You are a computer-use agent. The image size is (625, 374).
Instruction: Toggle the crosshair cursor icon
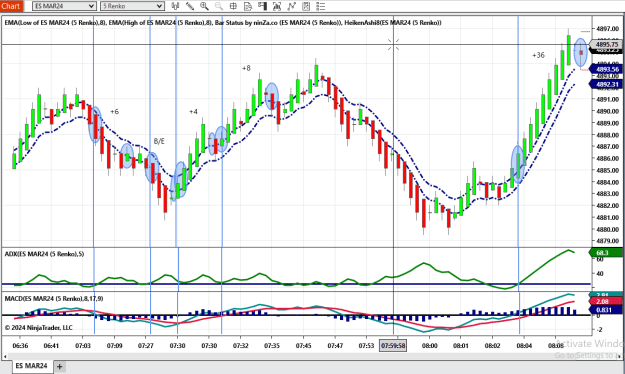click(233, 6)
